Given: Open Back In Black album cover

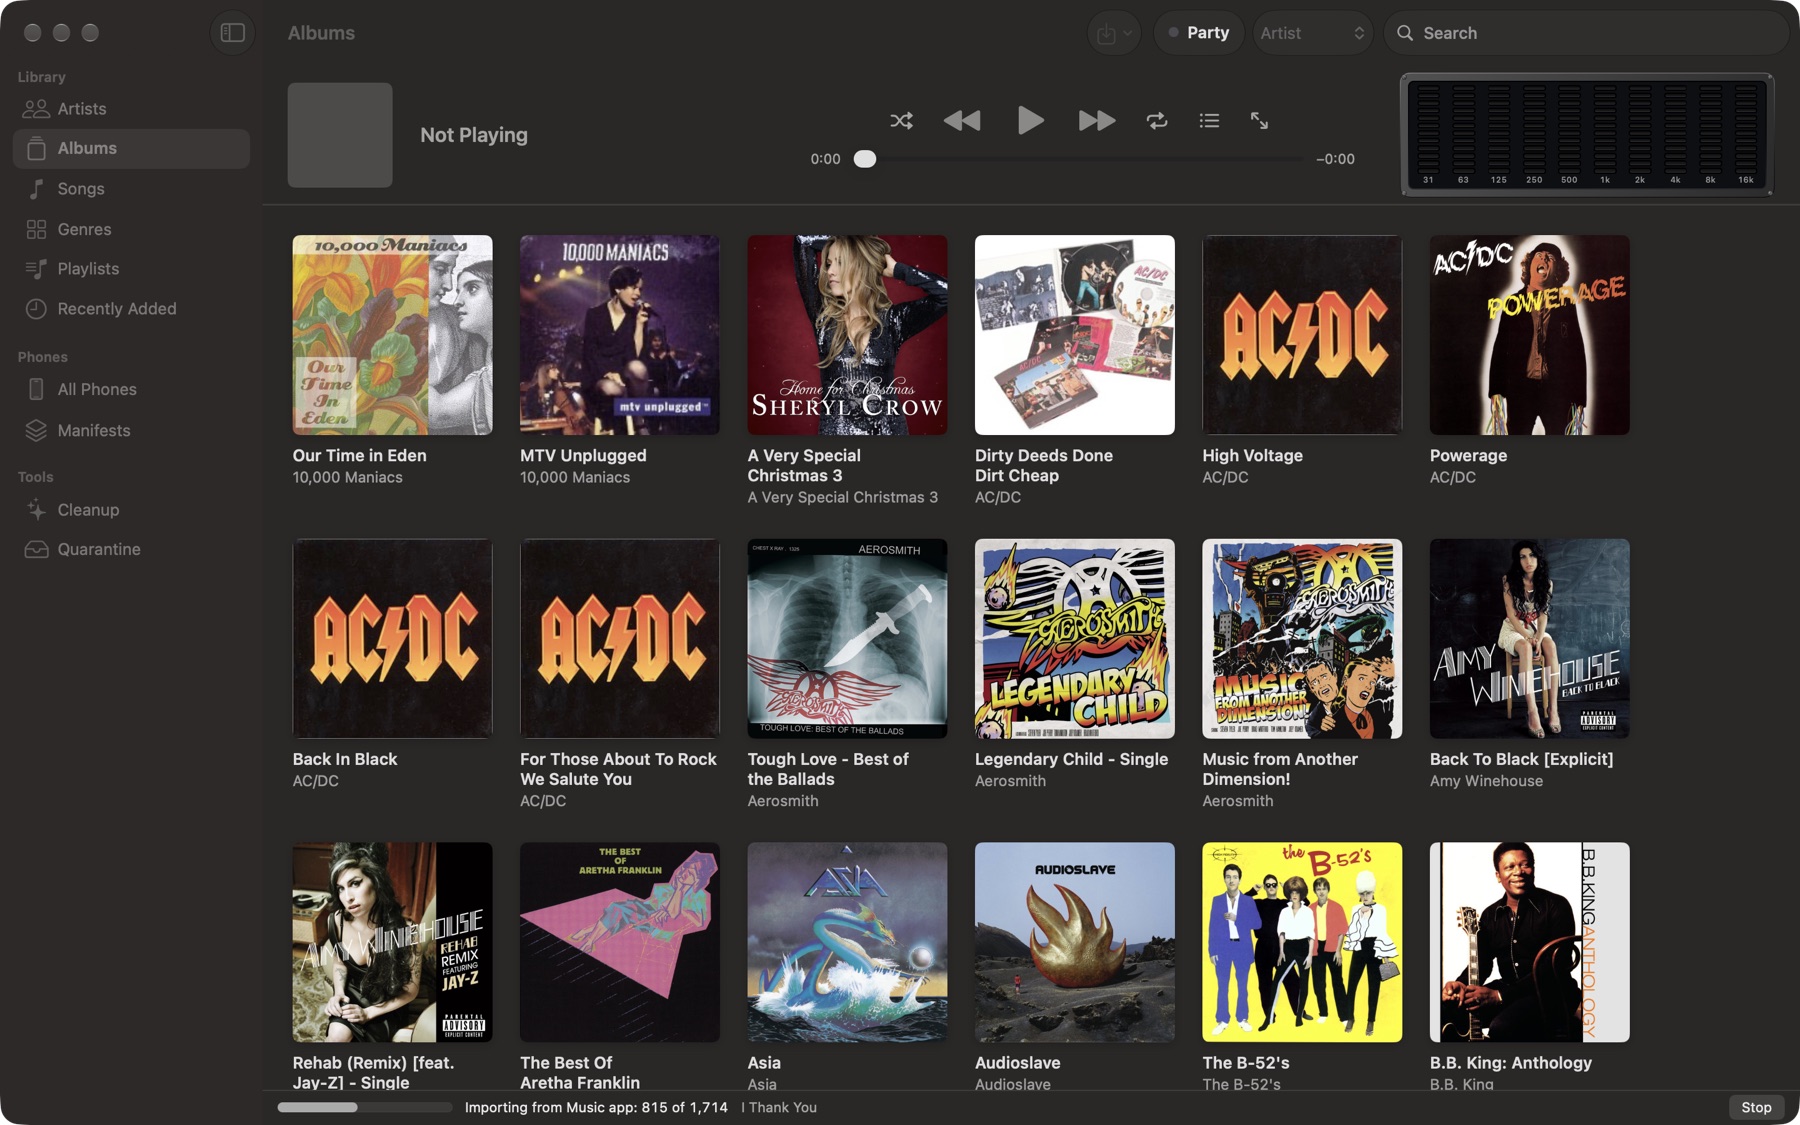Looking at the screenshot, I should tap(392, 639).
